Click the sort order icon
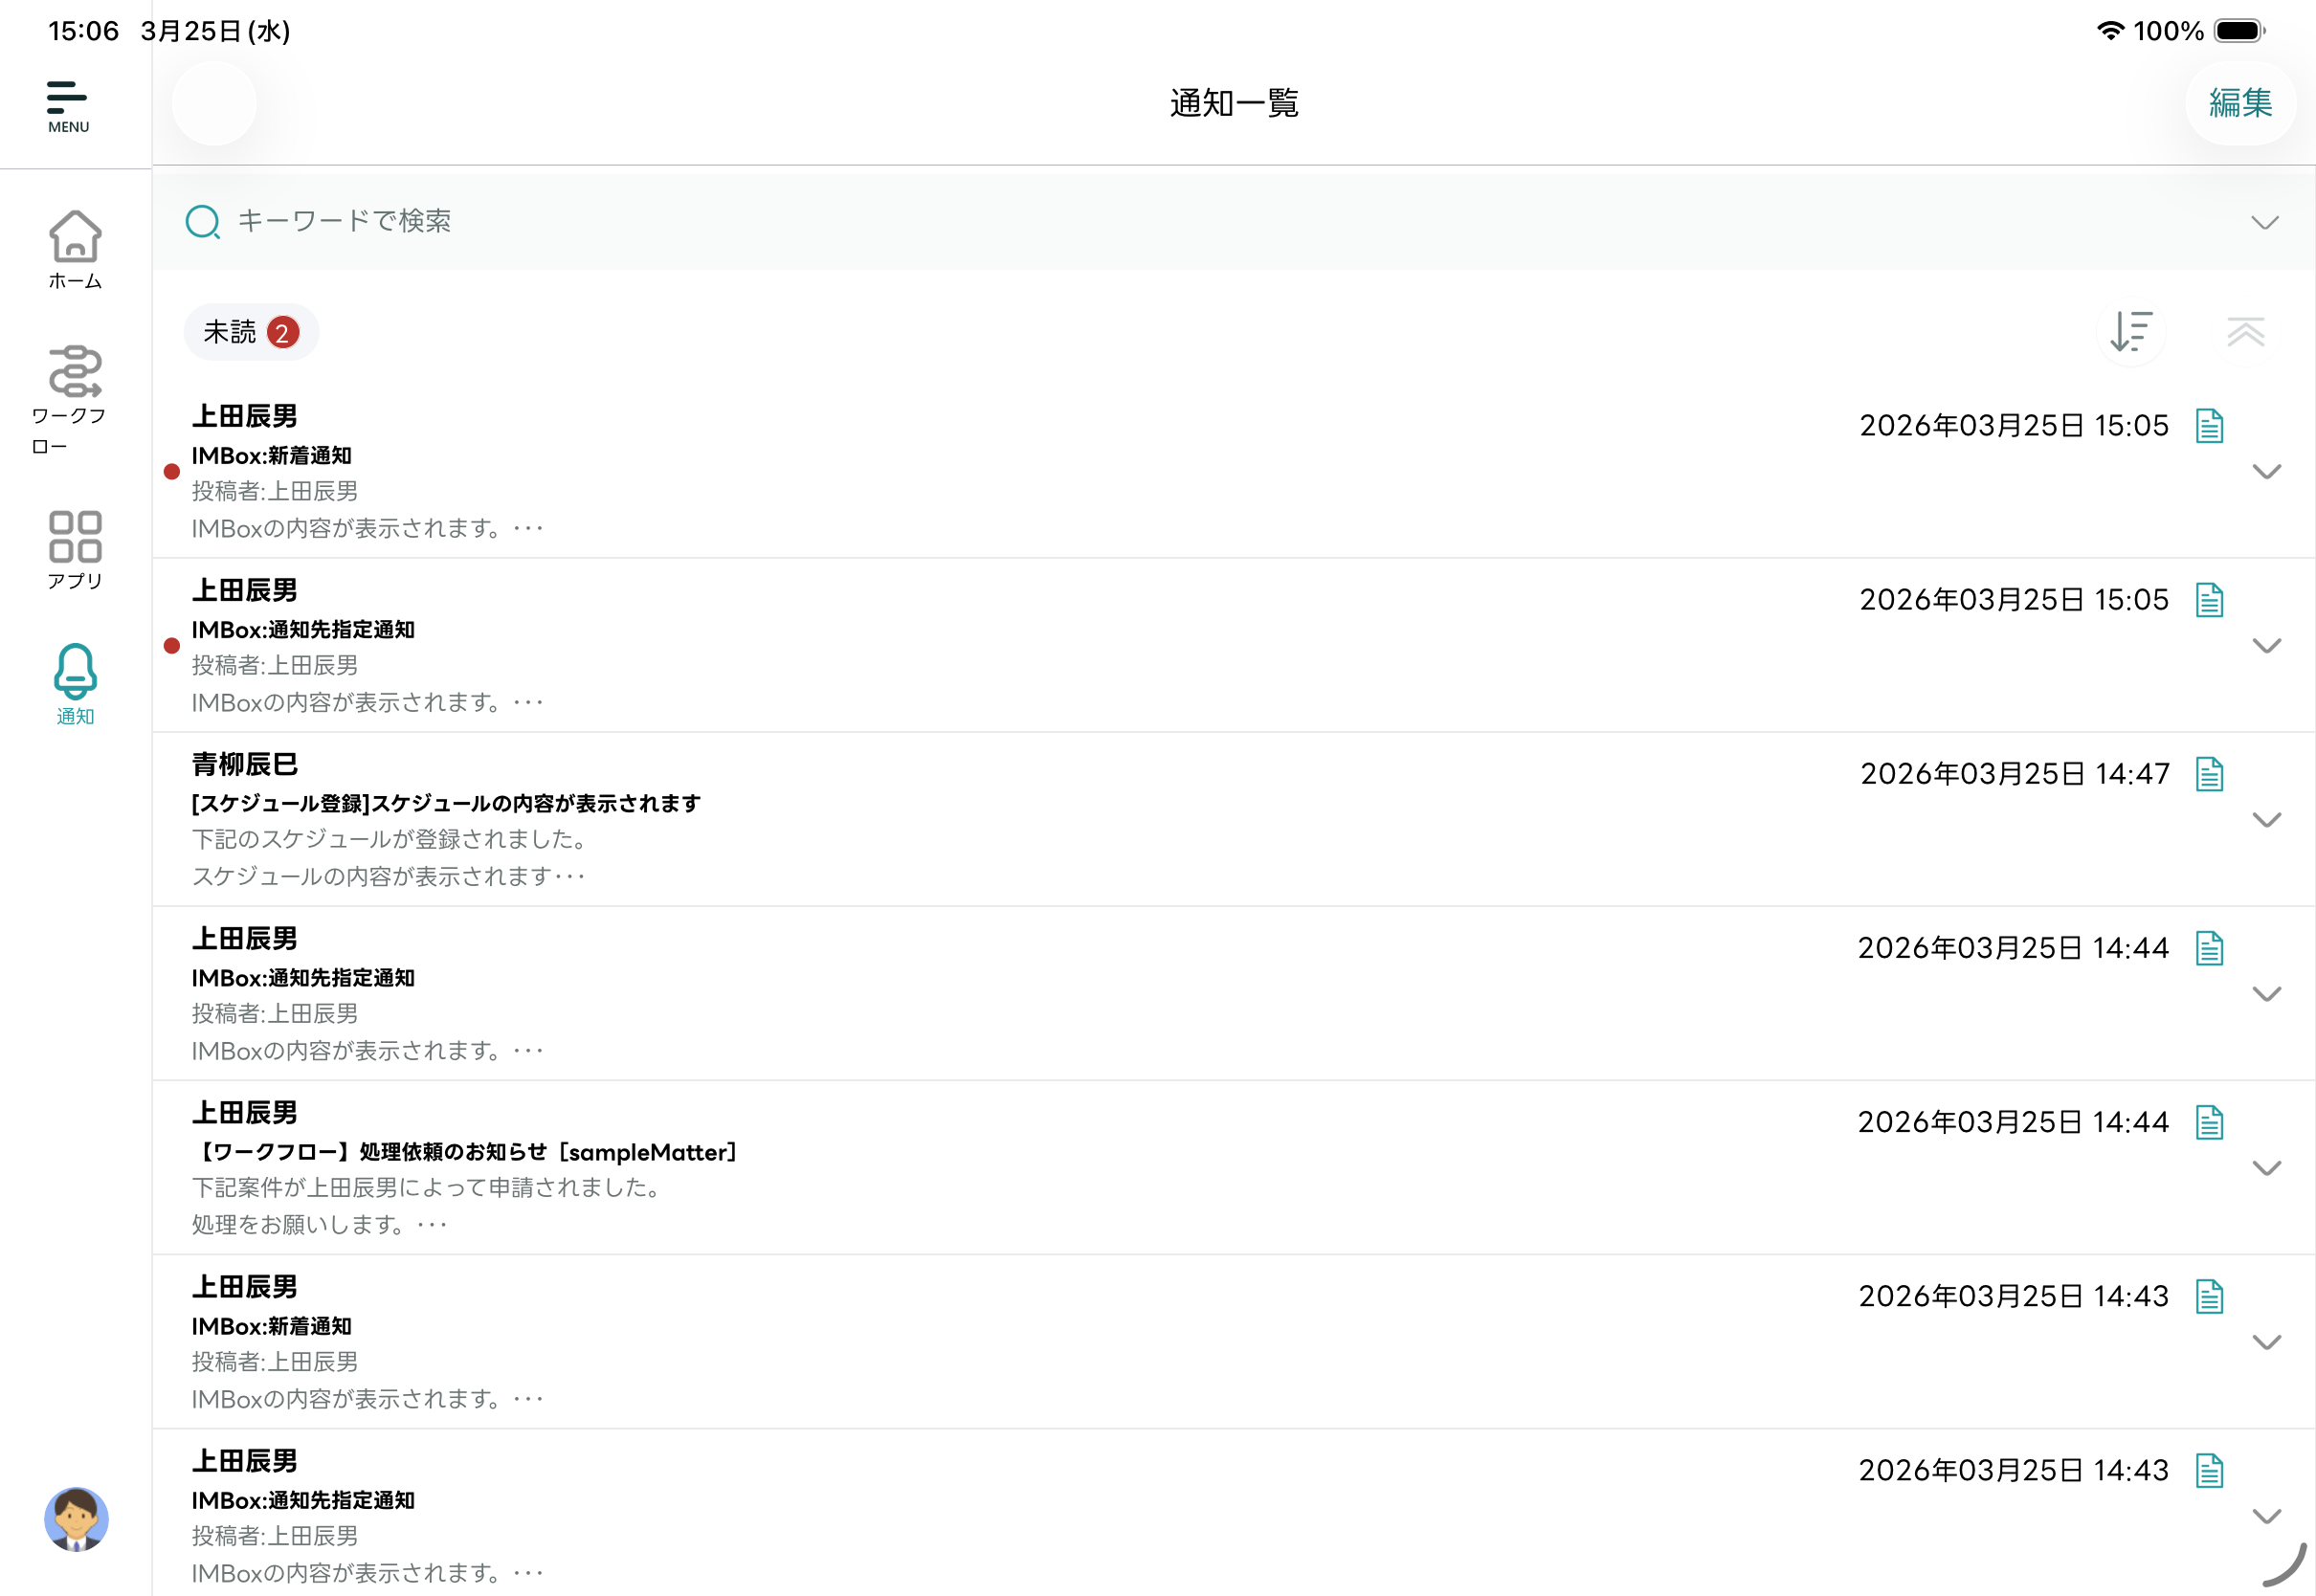2316x1596 pixels. coord(2131,332)
